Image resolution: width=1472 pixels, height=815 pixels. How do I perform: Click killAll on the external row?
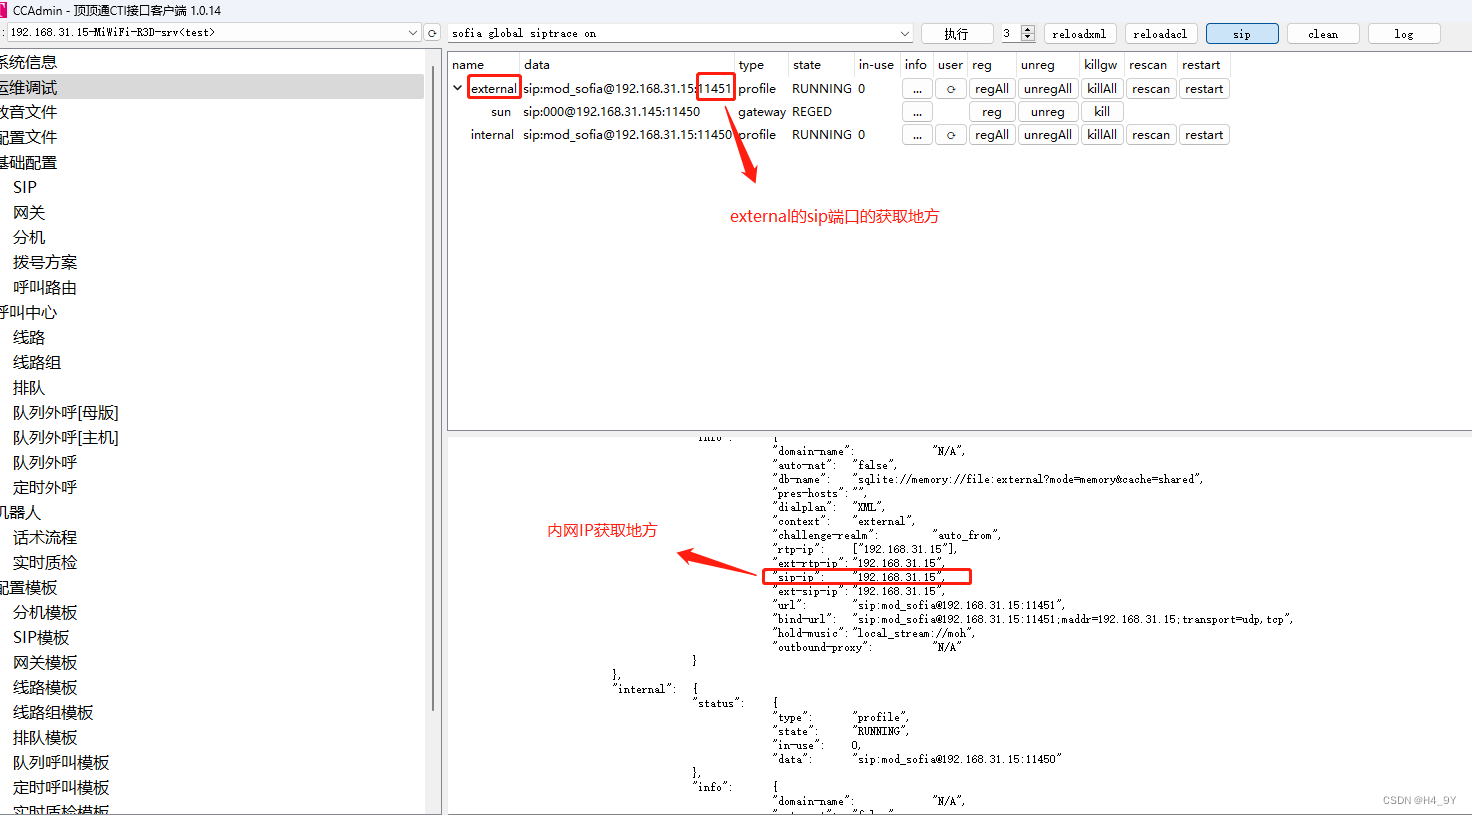coord(1102,89)
